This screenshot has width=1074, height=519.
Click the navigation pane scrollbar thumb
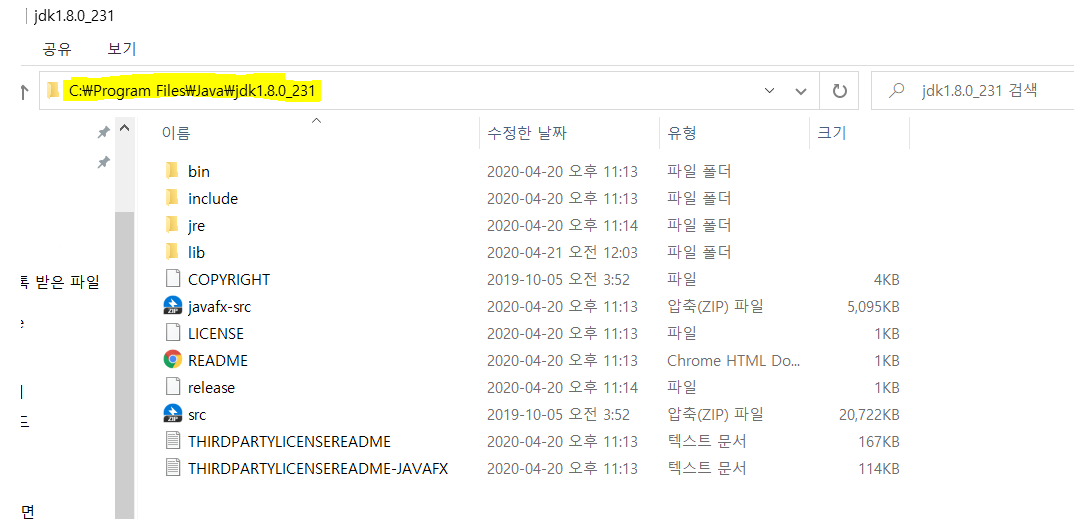click(x=124, y=364)
